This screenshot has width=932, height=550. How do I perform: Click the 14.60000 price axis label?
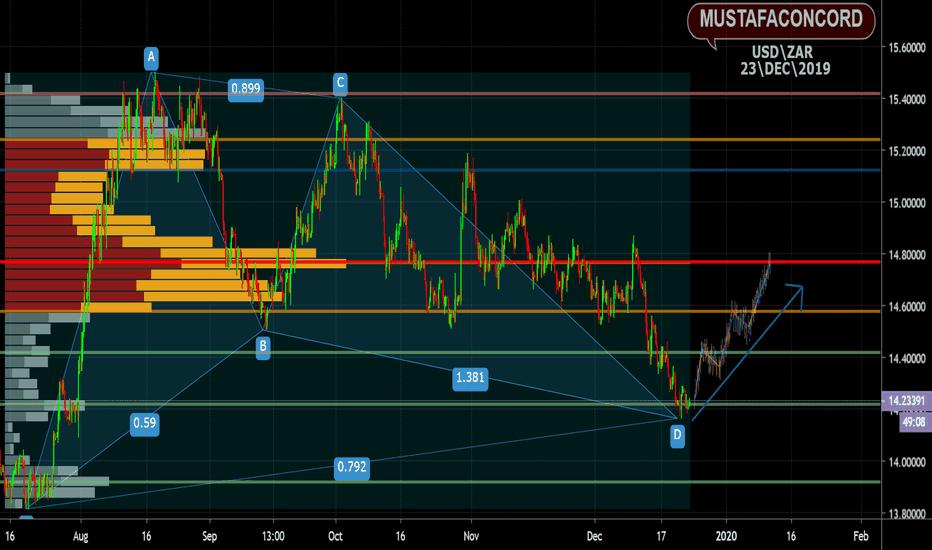[906, 307]
